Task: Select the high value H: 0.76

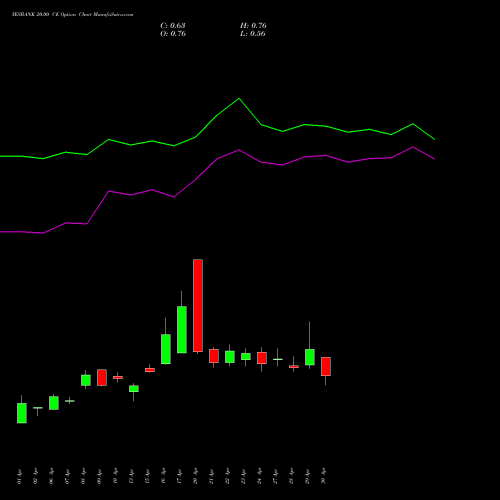Action: pyautogui.click(x=253, y=26)
